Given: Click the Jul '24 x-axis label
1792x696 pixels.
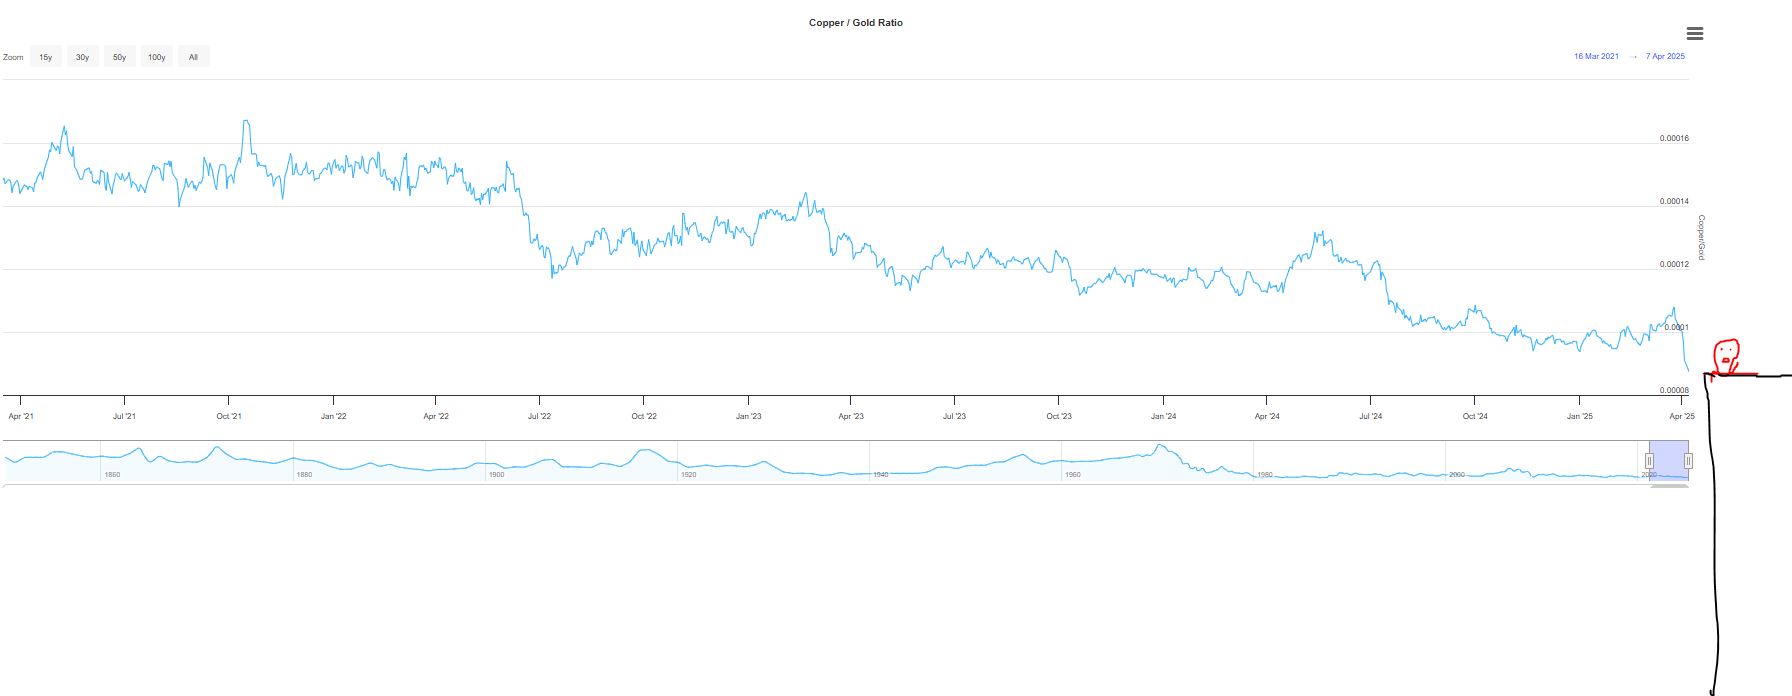Looking at the screenshot, I should pos(1370,416).
